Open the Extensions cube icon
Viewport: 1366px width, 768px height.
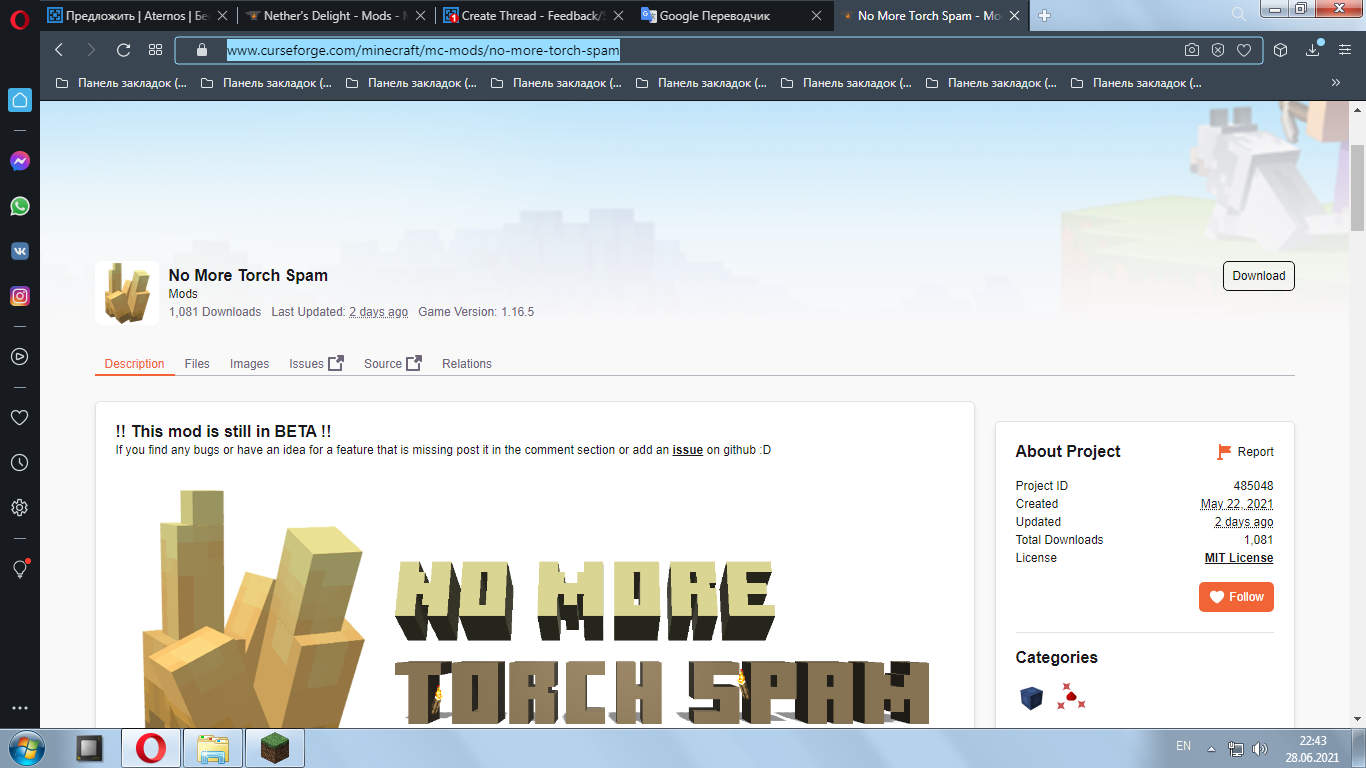1280,50
